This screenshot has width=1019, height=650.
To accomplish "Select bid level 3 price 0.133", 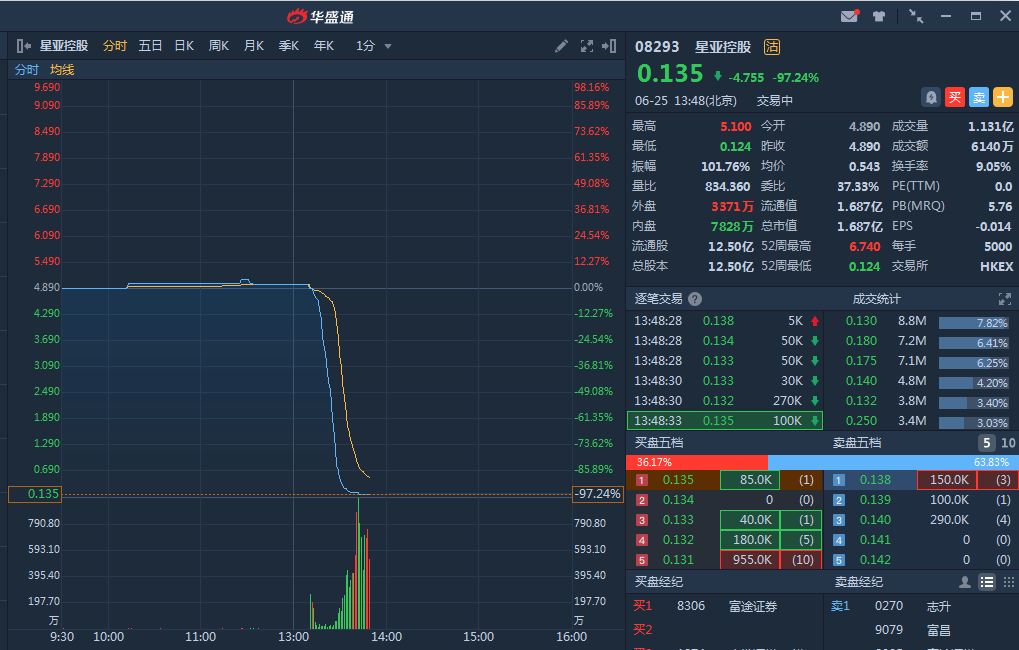I will pyautogui.click(x=678, y=520).
